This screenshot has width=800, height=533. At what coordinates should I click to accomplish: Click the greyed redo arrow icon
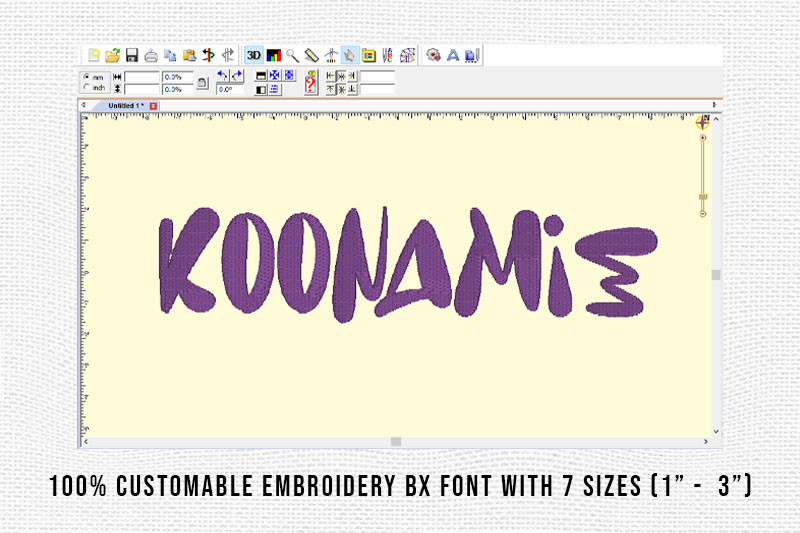point(228,55)
